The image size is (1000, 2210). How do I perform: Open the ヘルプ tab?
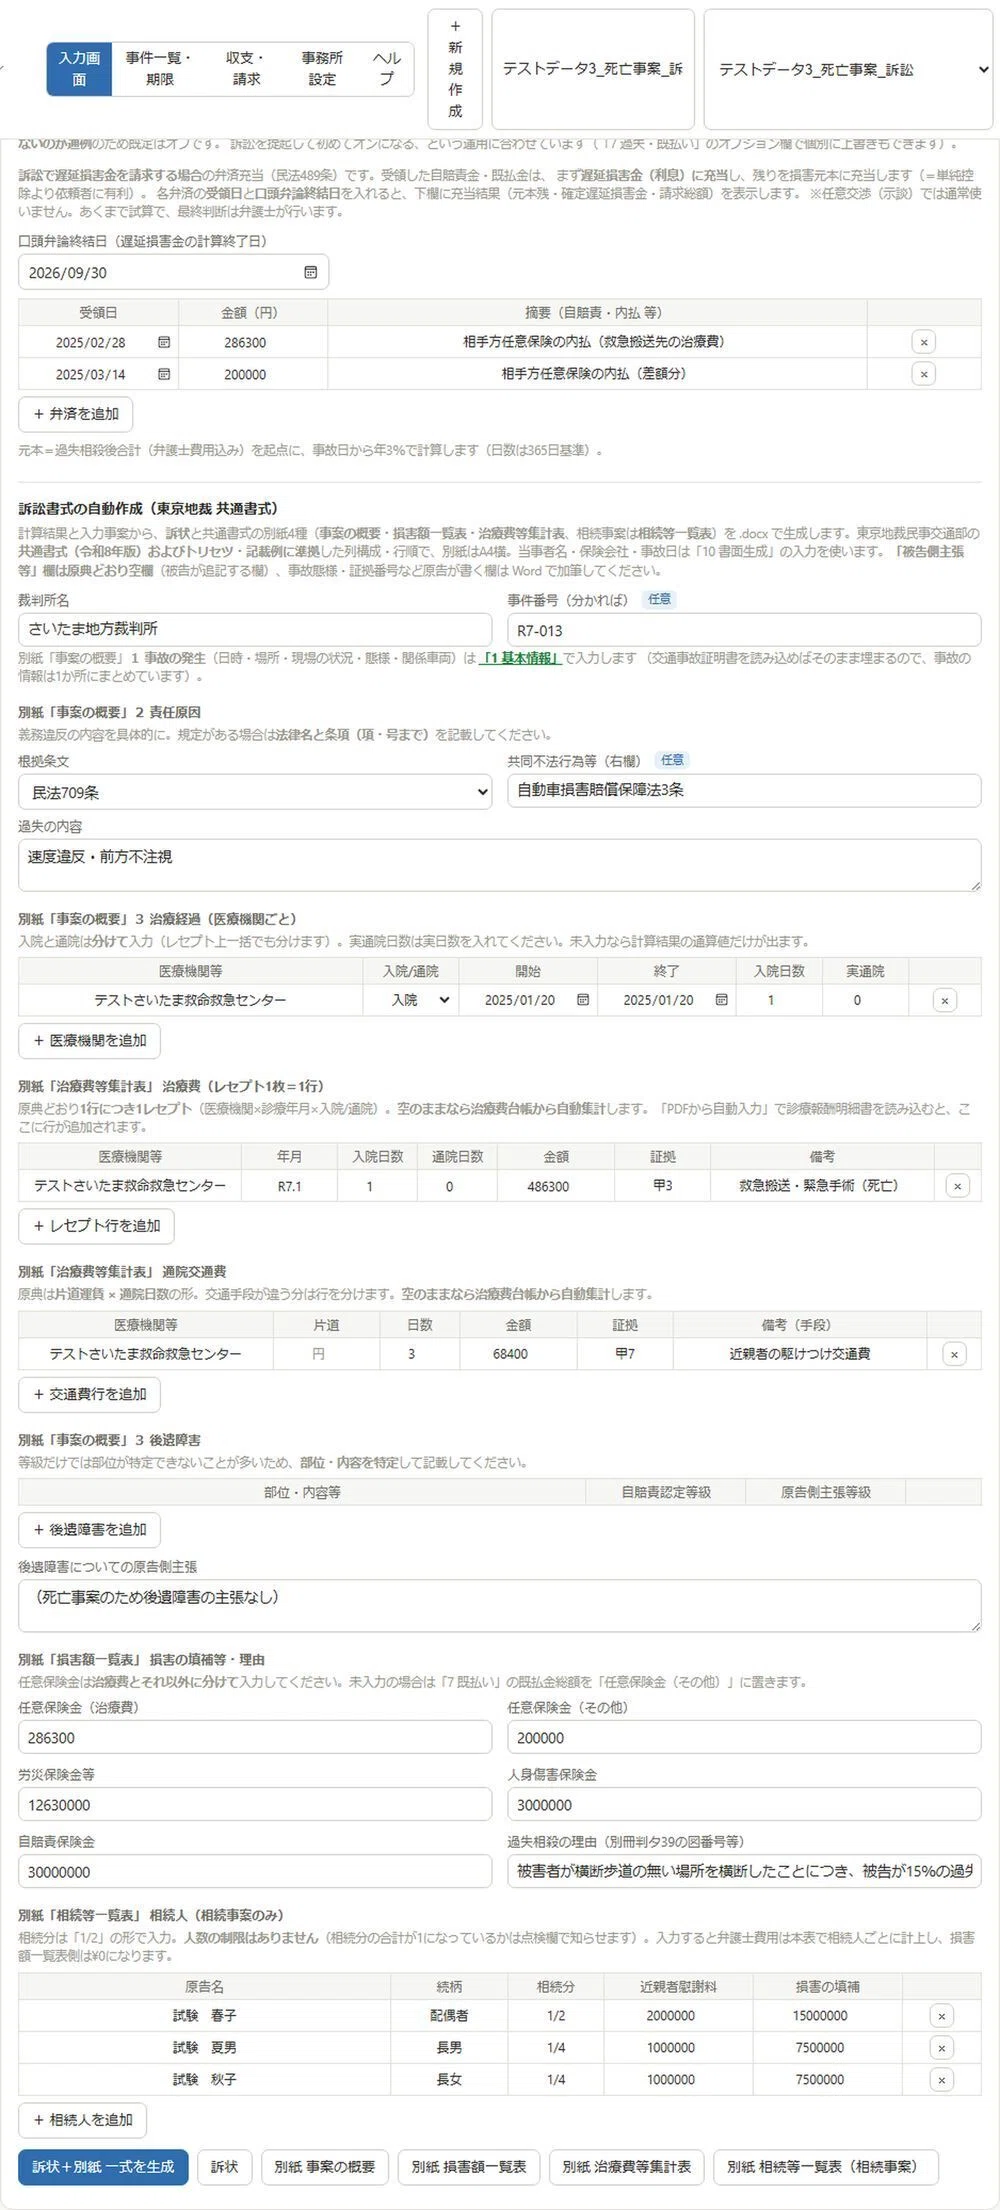pos(387,69)
